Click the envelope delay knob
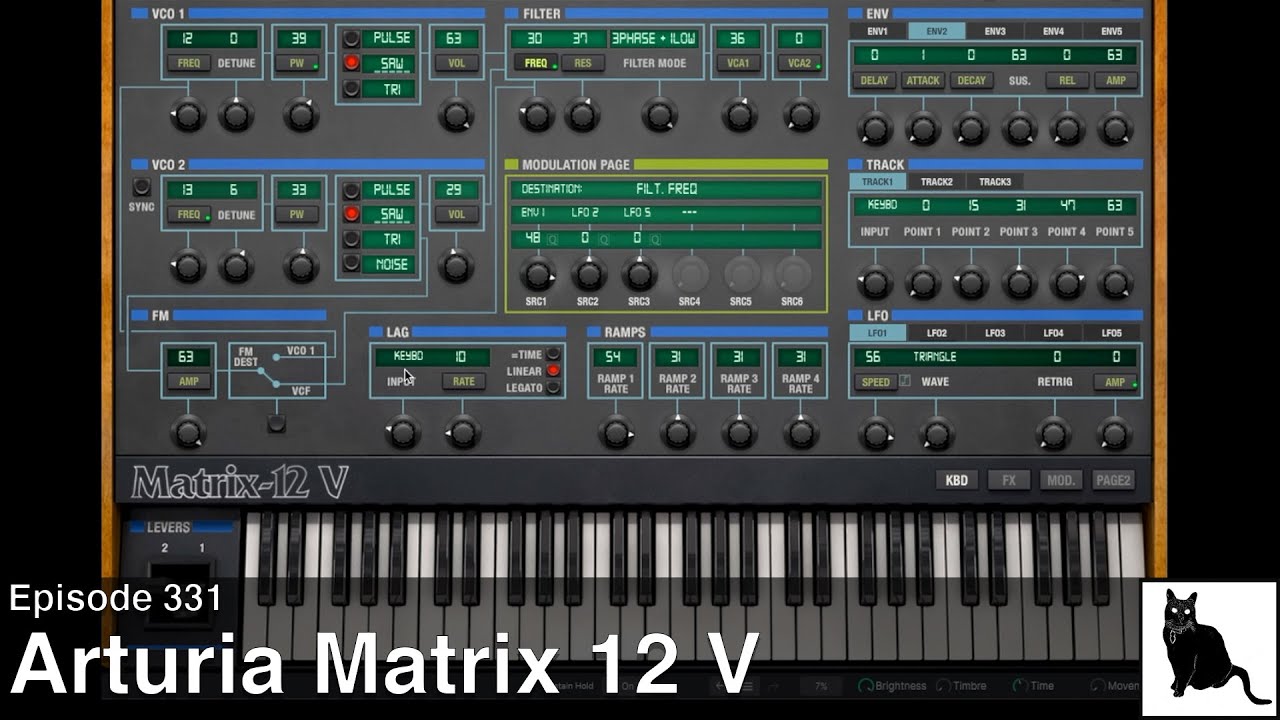Screen dimensions: 1280x720 point(874,128)
